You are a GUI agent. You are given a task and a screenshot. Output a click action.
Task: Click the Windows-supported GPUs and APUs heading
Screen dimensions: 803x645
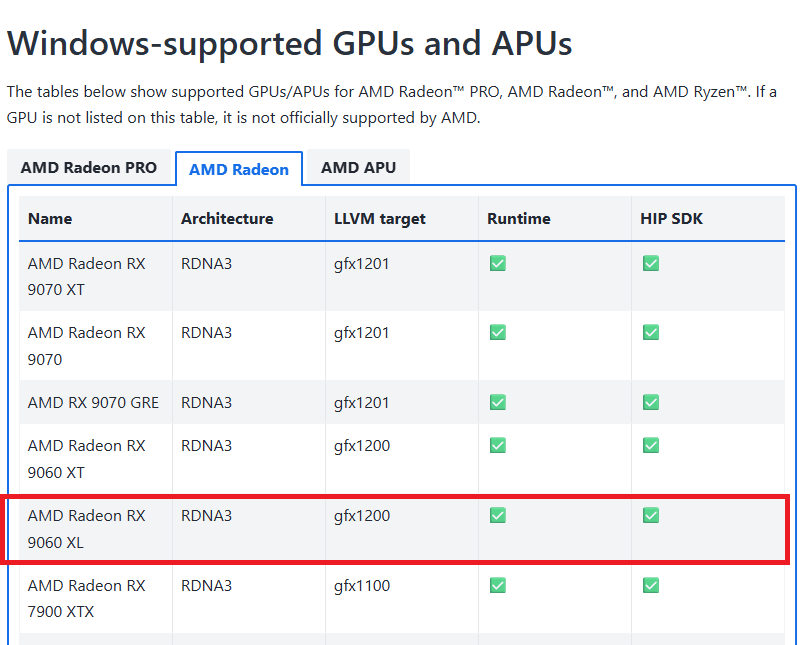tap(289, 44)
